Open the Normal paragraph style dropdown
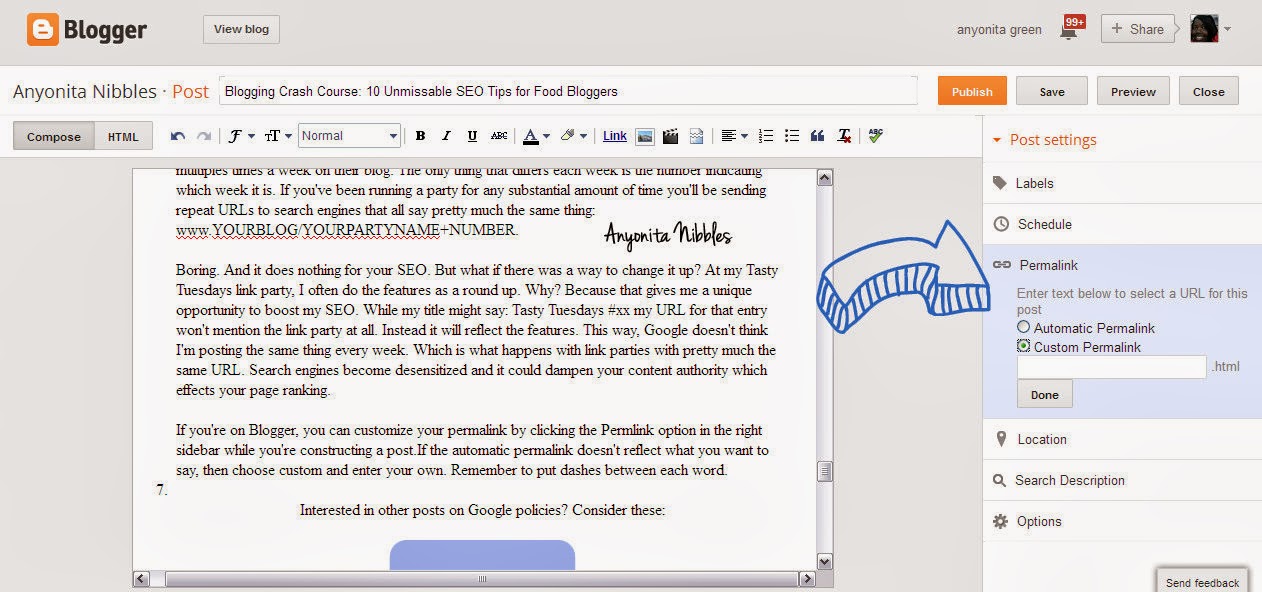 349,136
